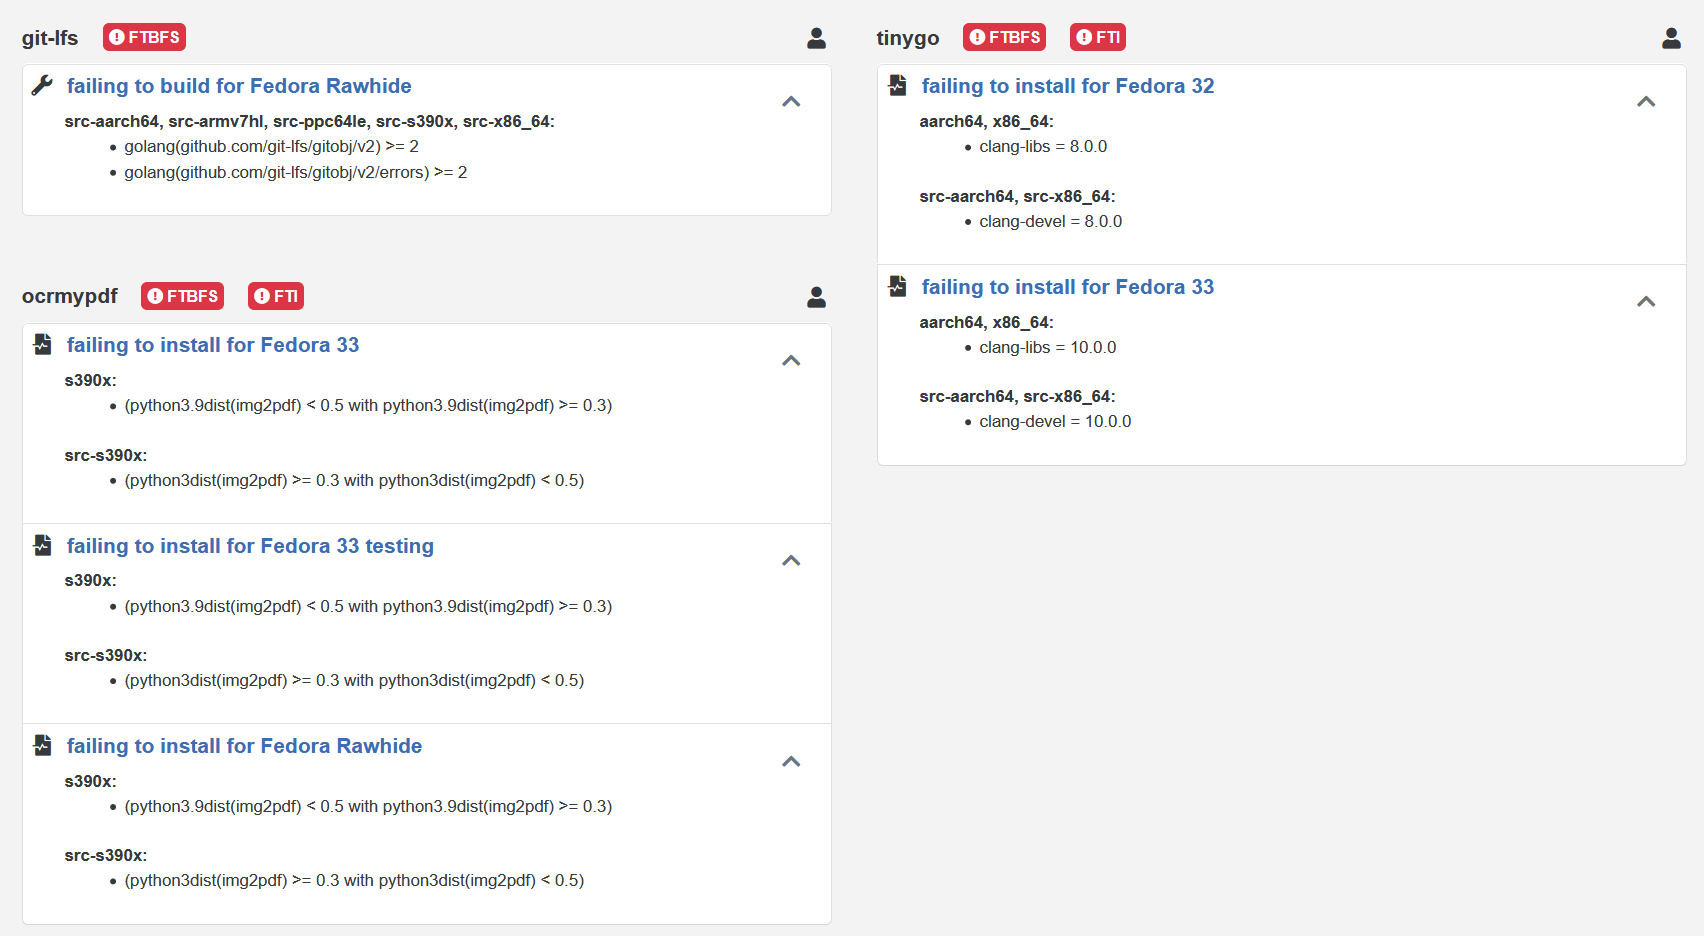Open the git-lfs maintainer user icon
Viewport: 1704px width, 936px height.
pyautogui.click(x=817, y=38)
